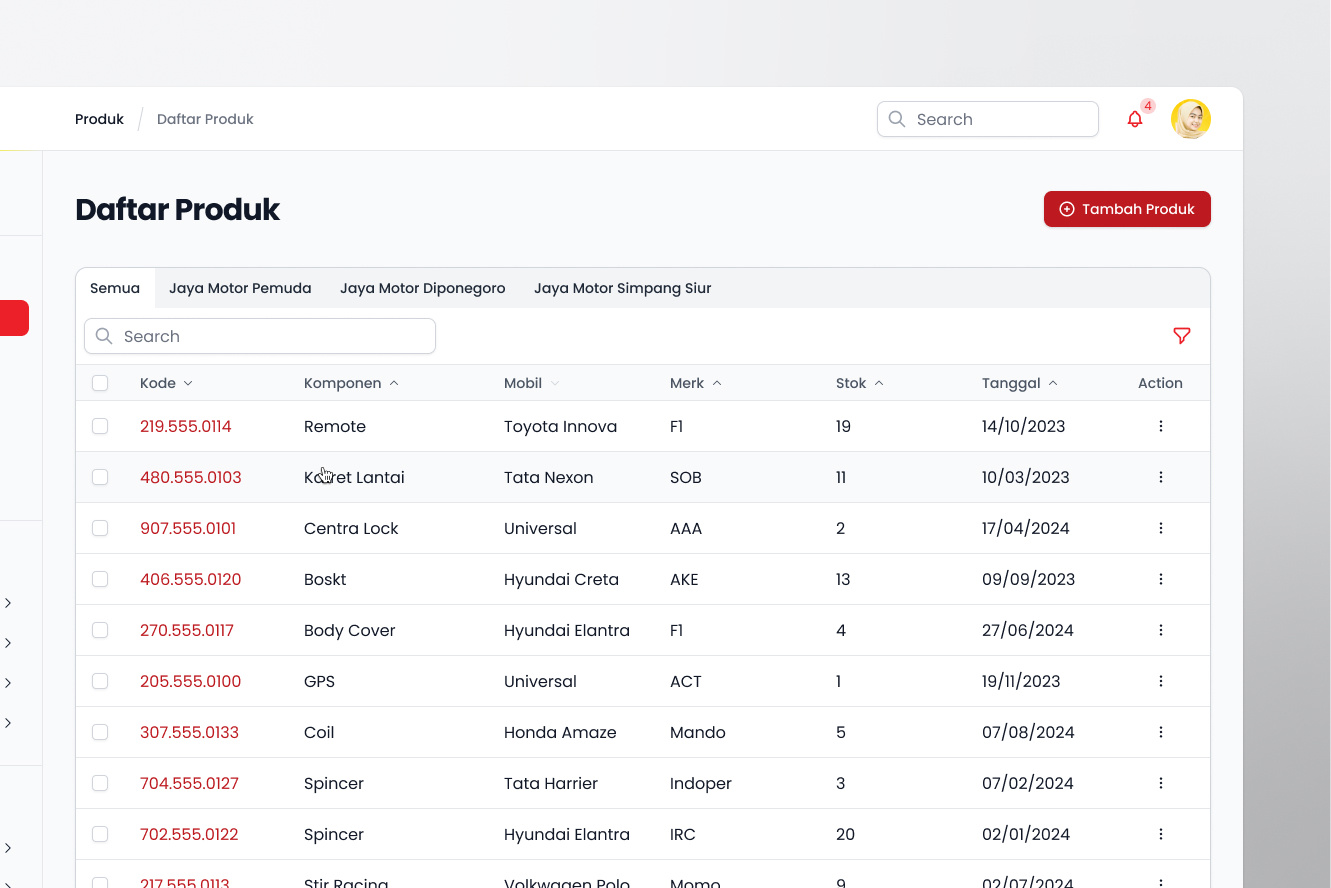Image resolution: width=1331 pixels, height=888 pixels.
Task: Click the Indoper brand cell
Action: pyautogui.click(x=701, y=783)
